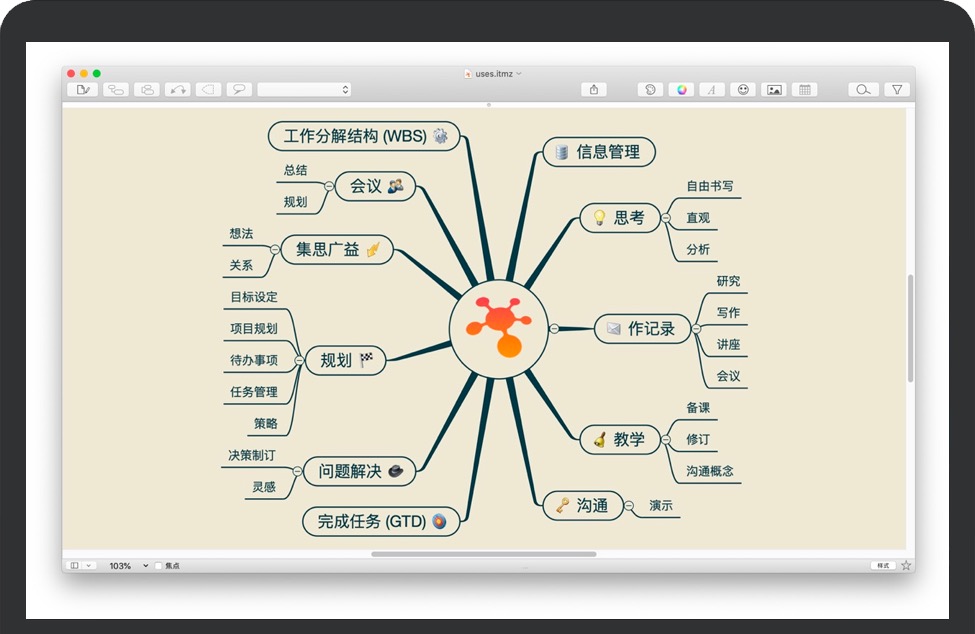
Task: Click the 样式 button
Action: [883, 566]
